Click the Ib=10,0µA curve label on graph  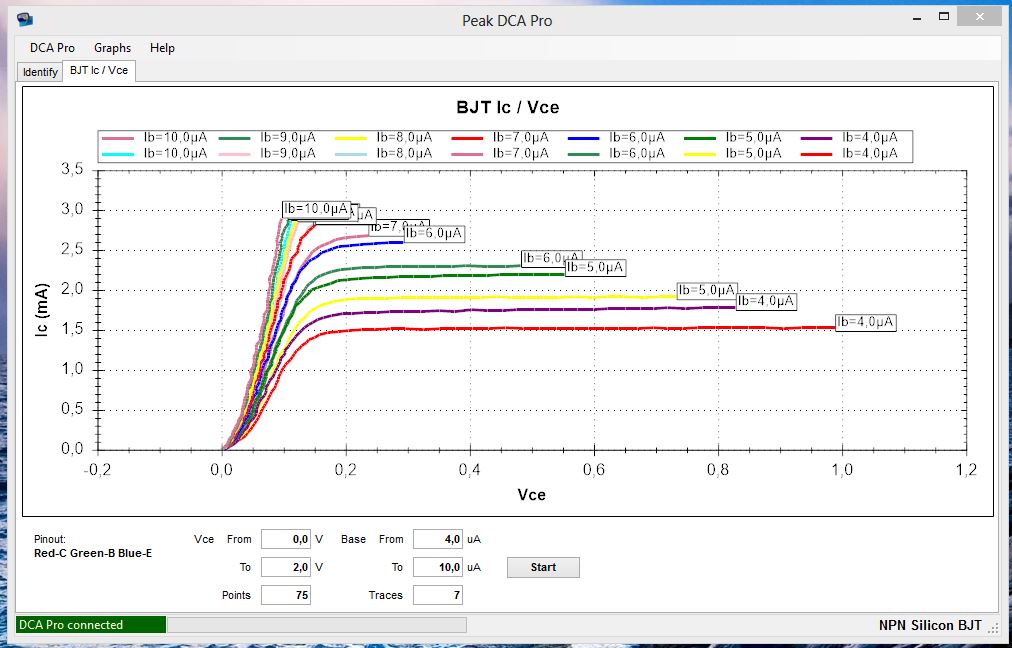coord(317,208)
